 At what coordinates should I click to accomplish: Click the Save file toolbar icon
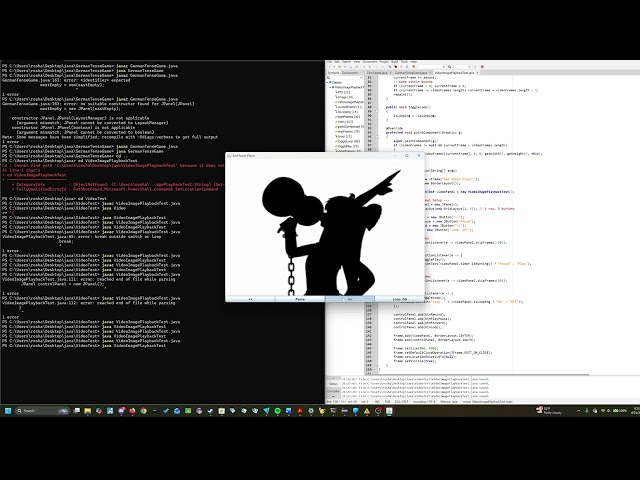point(351,67)
